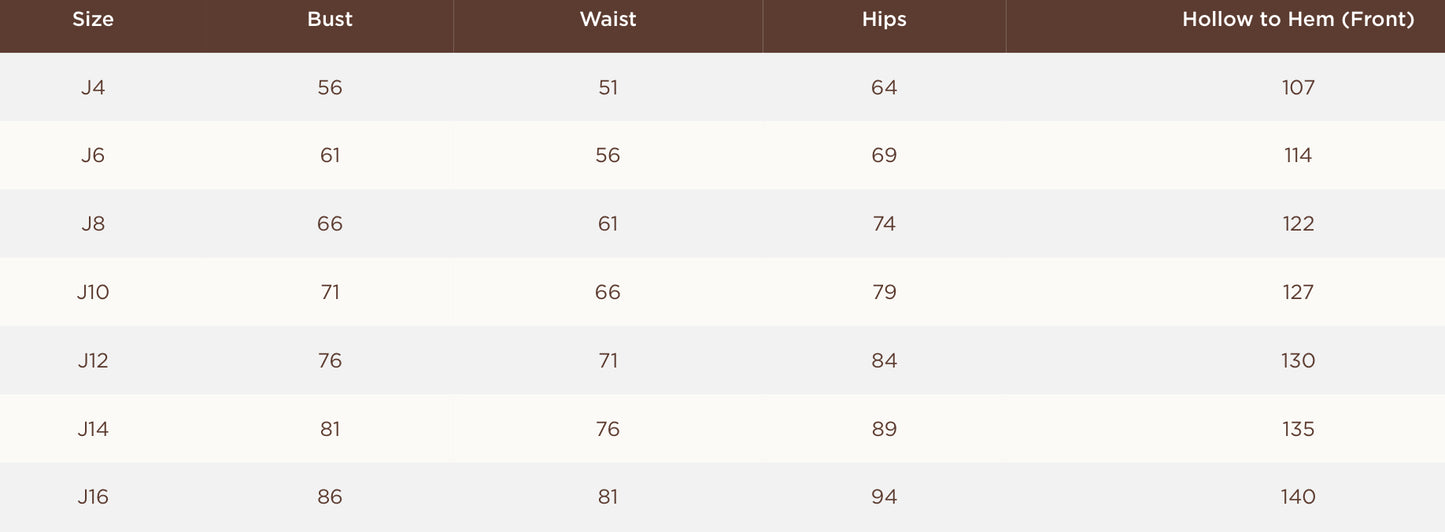This screenshot has width=1445, height=532.
Task: Click the Bust column header
Action: pyautogui.click(x=330, y=20)
